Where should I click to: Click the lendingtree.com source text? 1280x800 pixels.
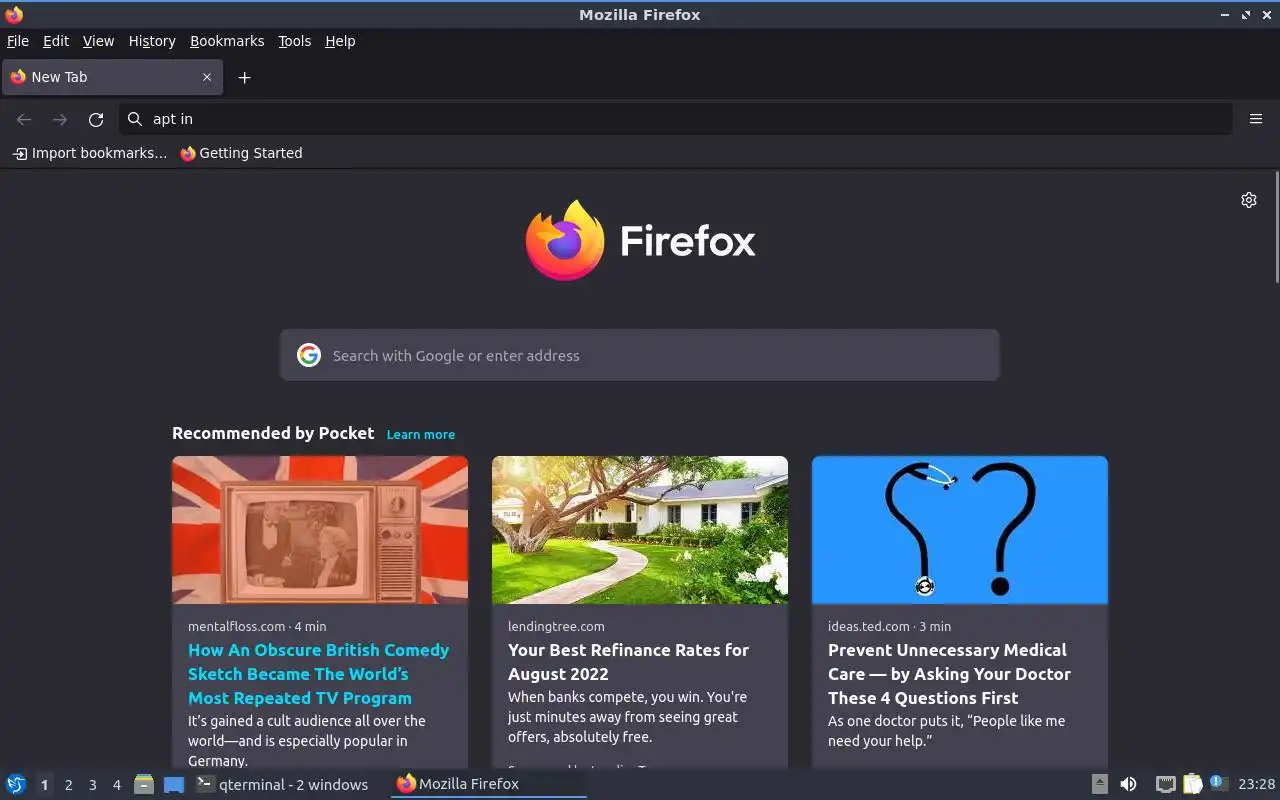(556, 626)
